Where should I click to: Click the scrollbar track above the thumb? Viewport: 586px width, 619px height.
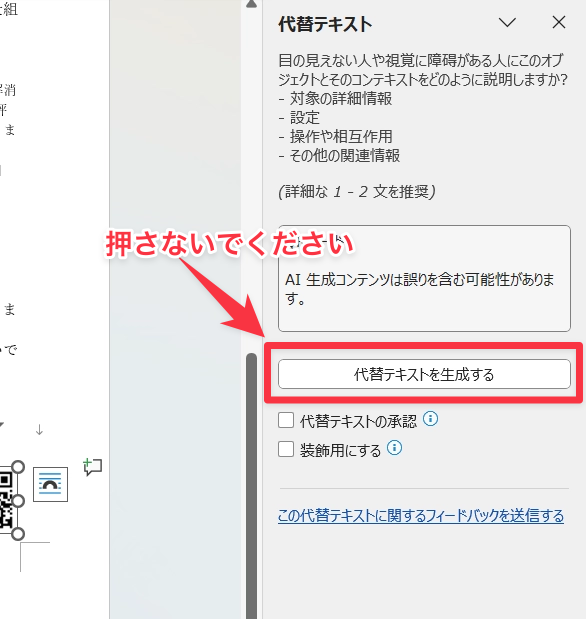coord(252,178)
